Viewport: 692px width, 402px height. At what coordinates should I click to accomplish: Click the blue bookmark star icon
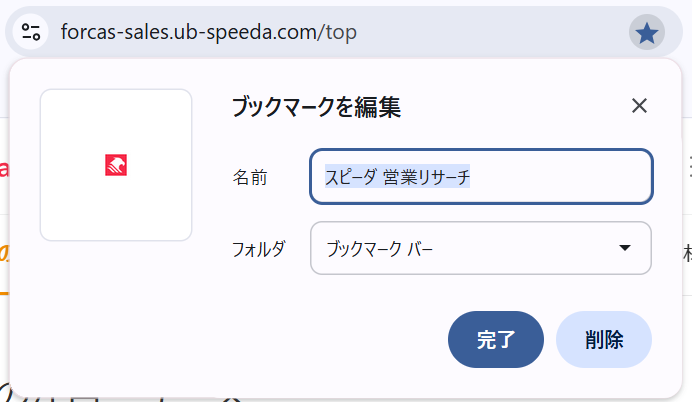647,33
